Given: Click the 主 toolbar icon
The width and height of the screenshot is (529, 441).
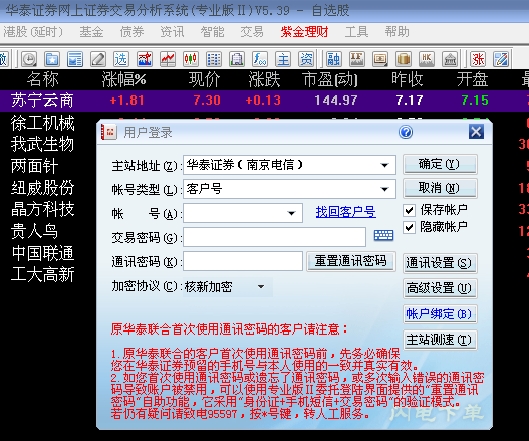Looking at the screenshot, I should coord(283,59).
